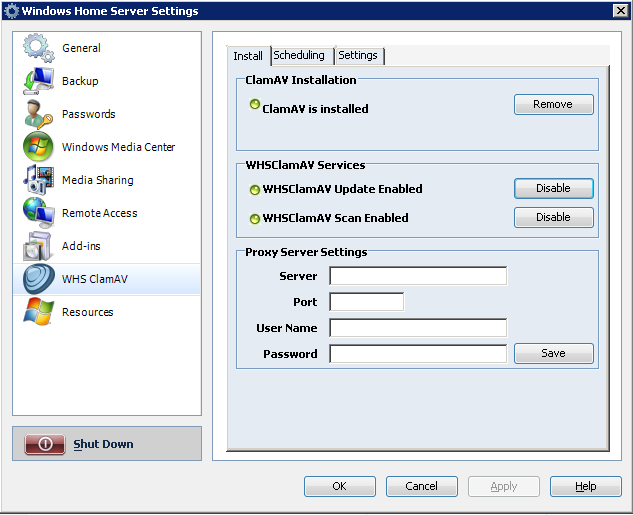Select the WHS ClamAV sidebar icon
The height and width of the screenshot is (515, 633).
pyautogui.click(x=38, y=279)
